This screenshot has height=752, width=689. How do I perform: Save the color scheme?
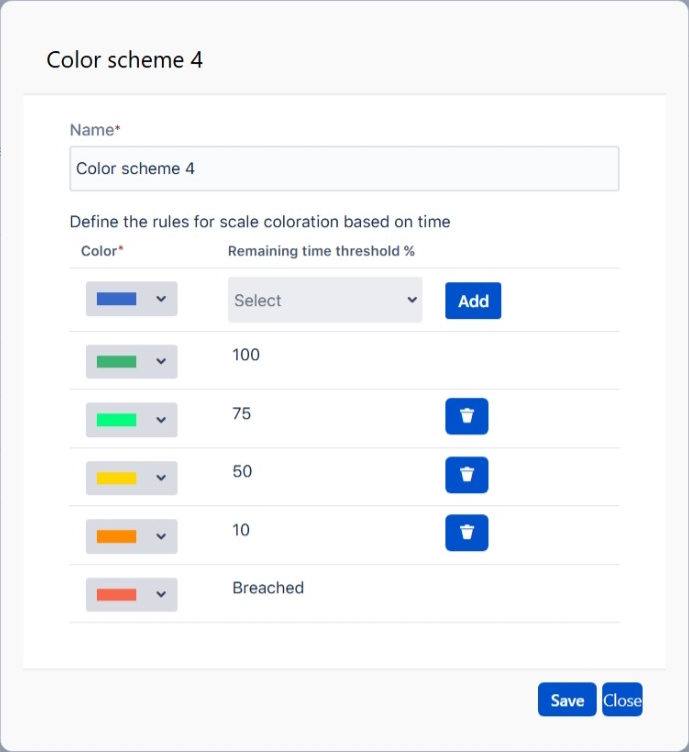(x=567, y=700)
